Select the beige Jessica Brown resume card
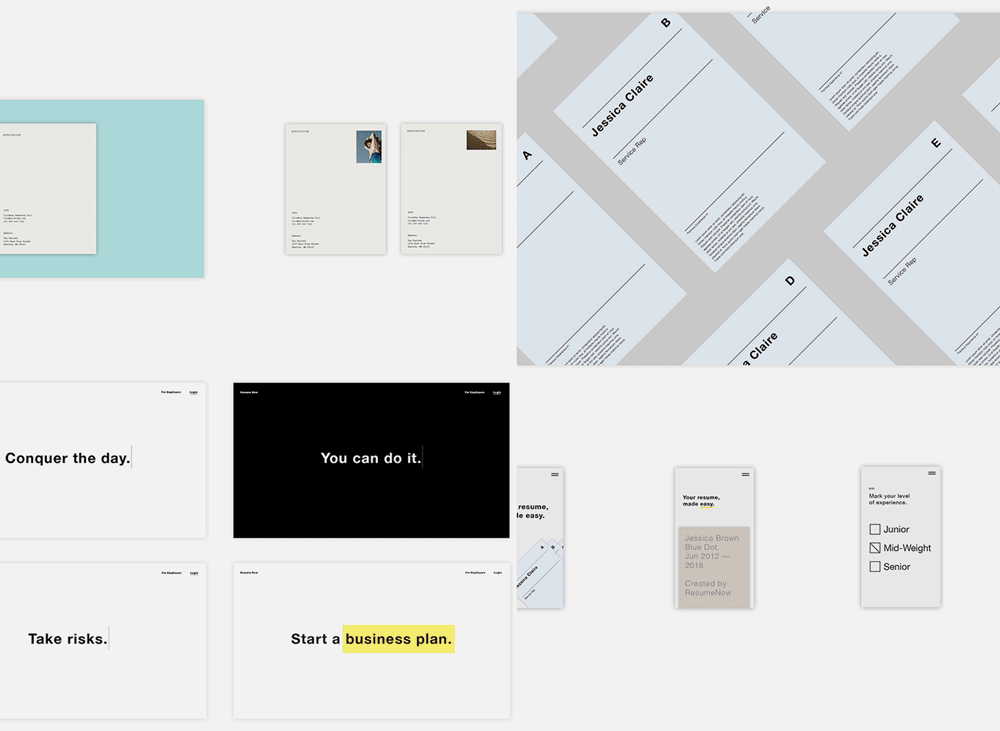 pyautogui.click(x=714, y=567)
